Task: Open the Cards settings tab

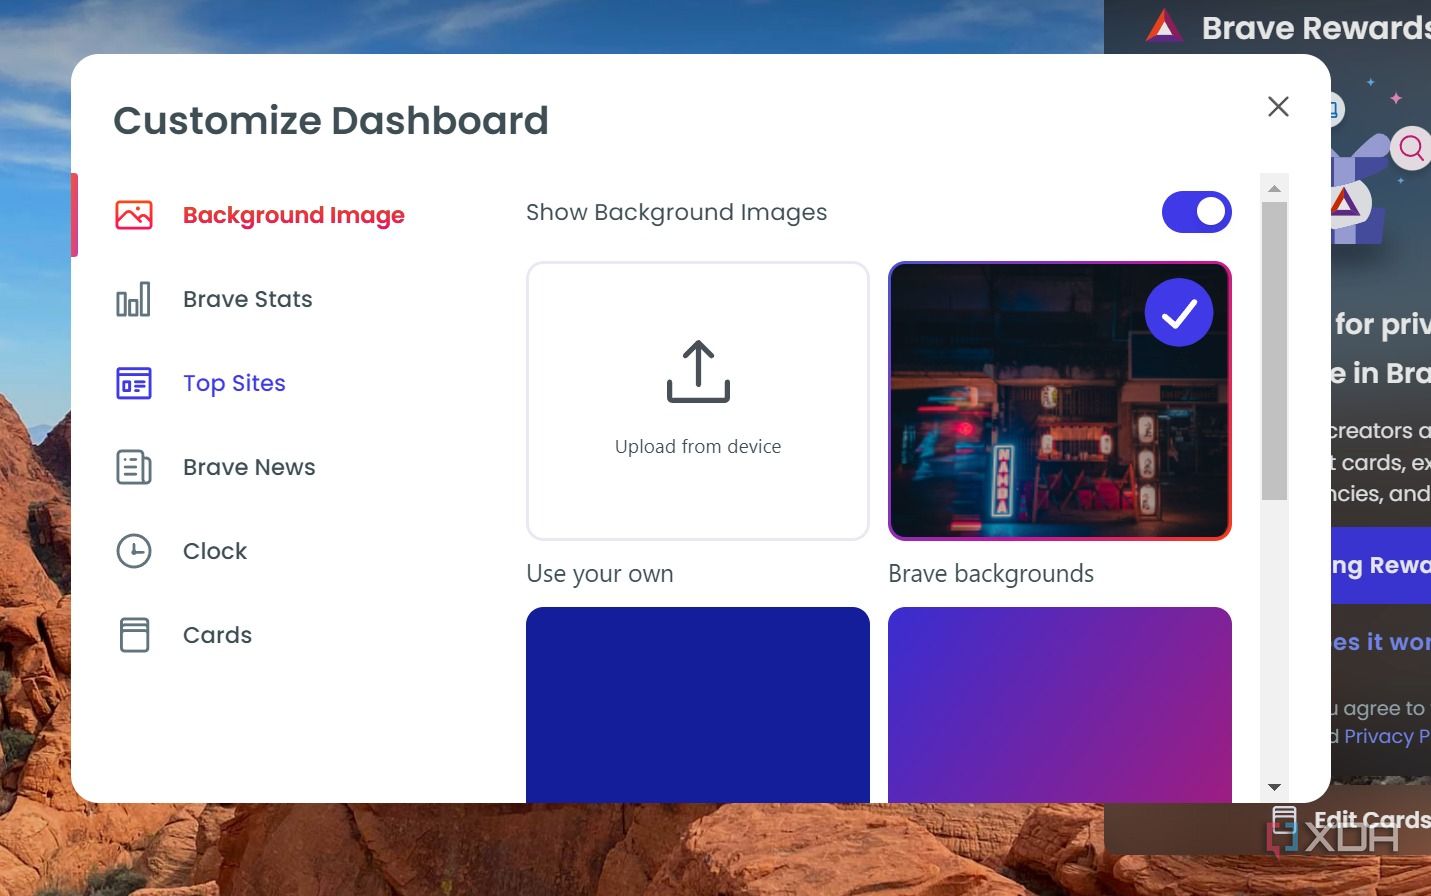Action: 218,635
